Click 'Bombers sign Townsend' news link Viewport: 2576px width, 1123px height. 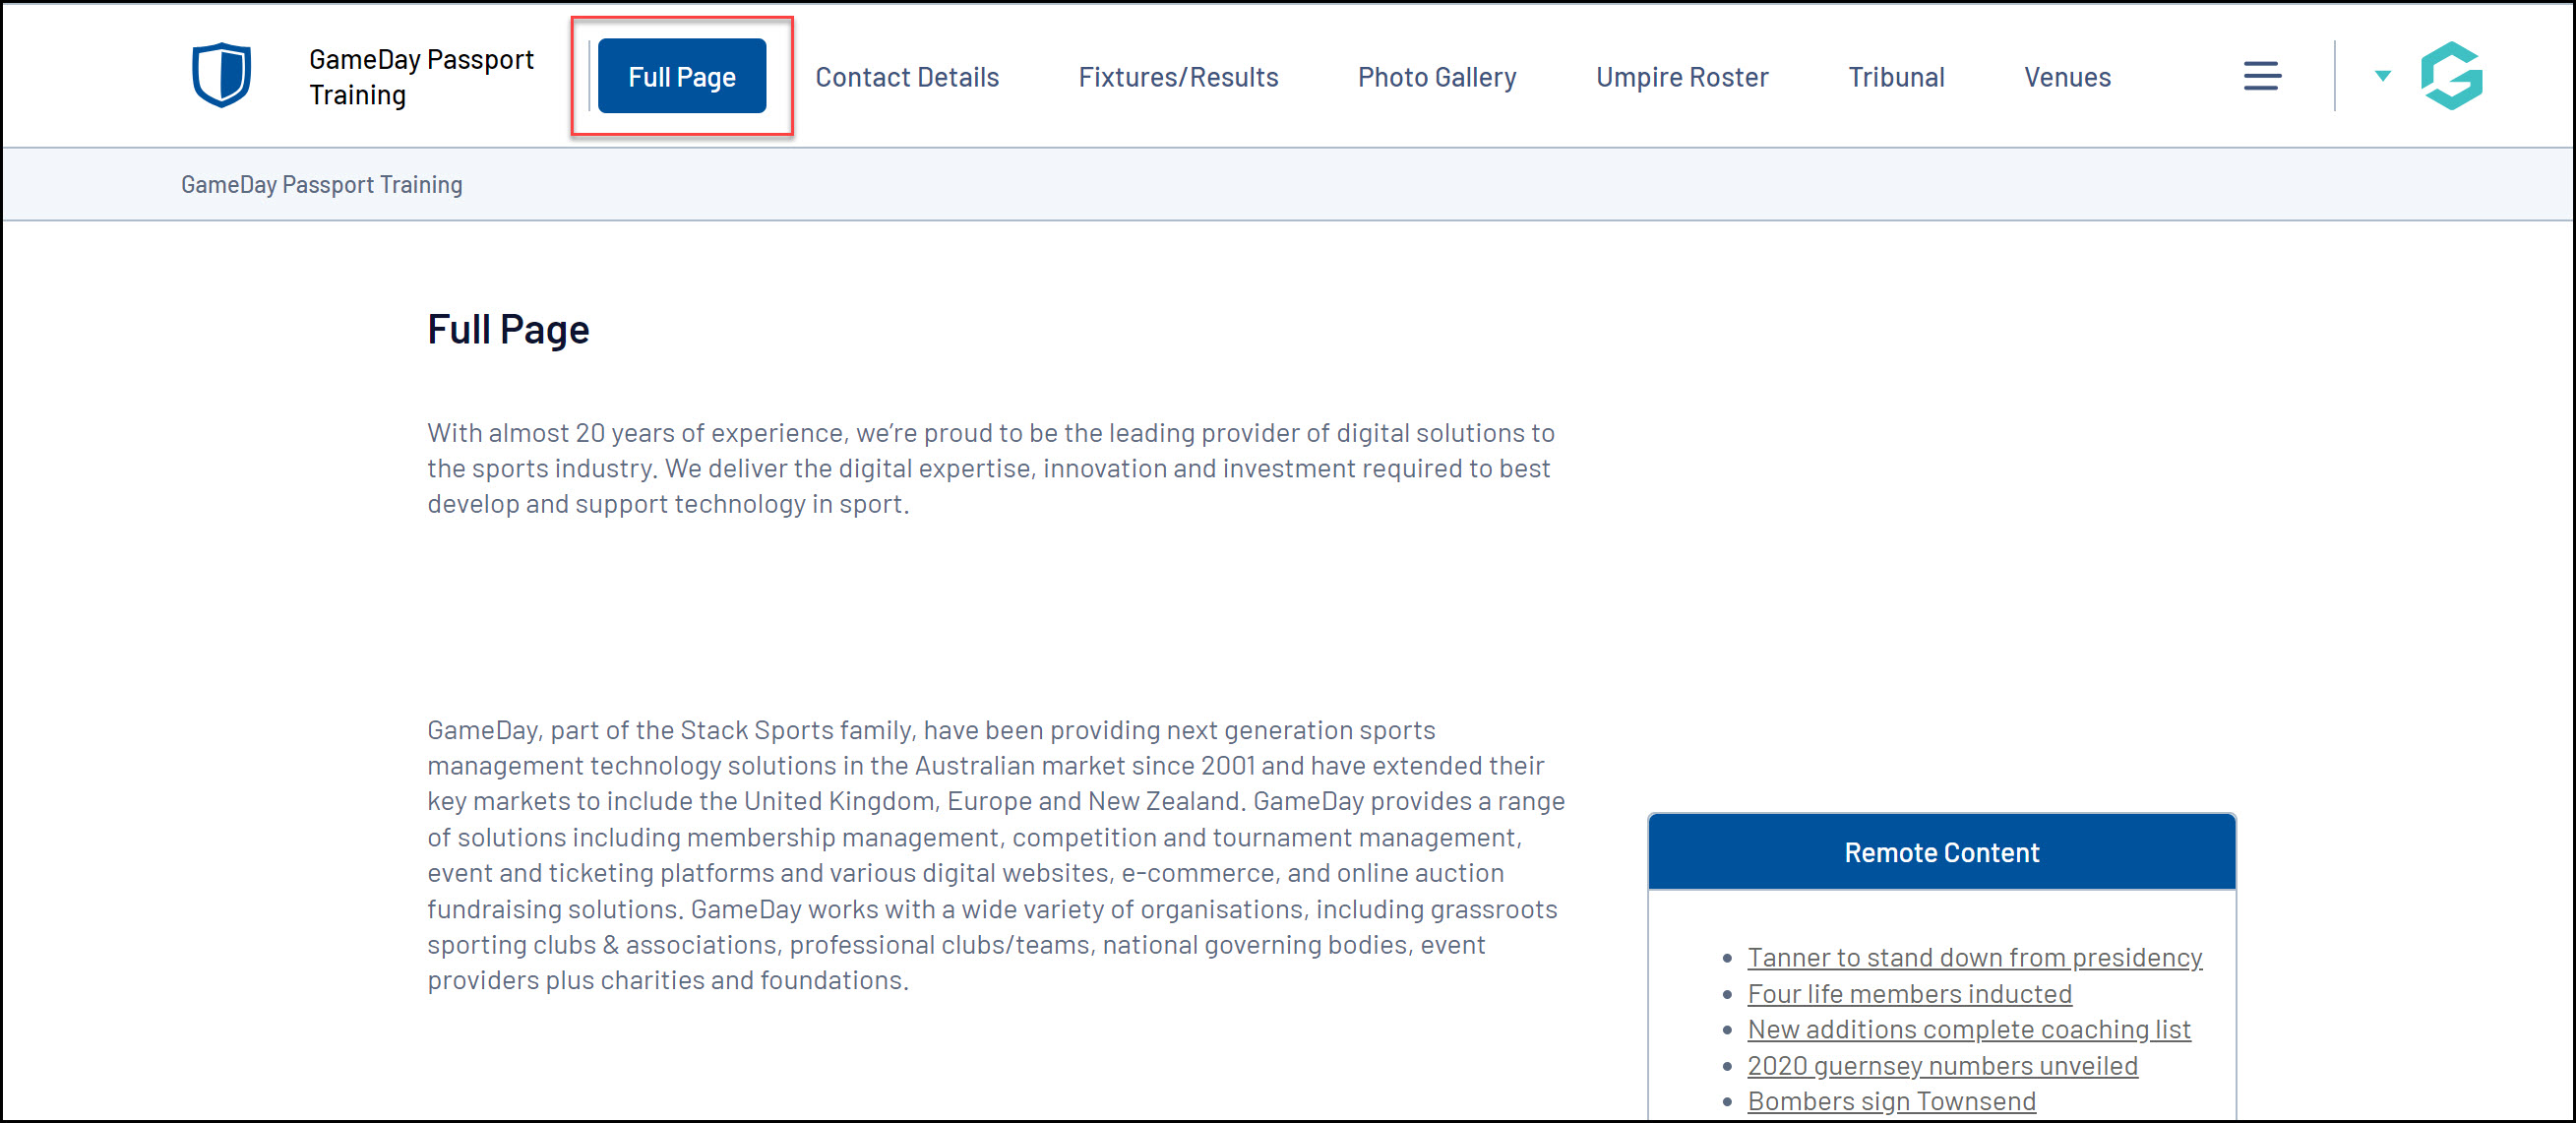(x=1890, y=1100)
